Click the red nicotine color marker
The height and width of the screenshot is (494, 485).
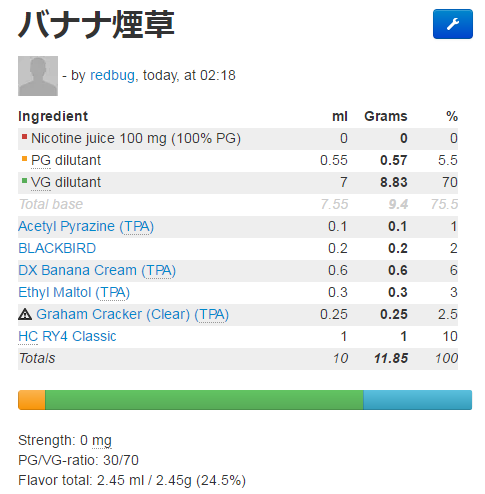[24, 137]
